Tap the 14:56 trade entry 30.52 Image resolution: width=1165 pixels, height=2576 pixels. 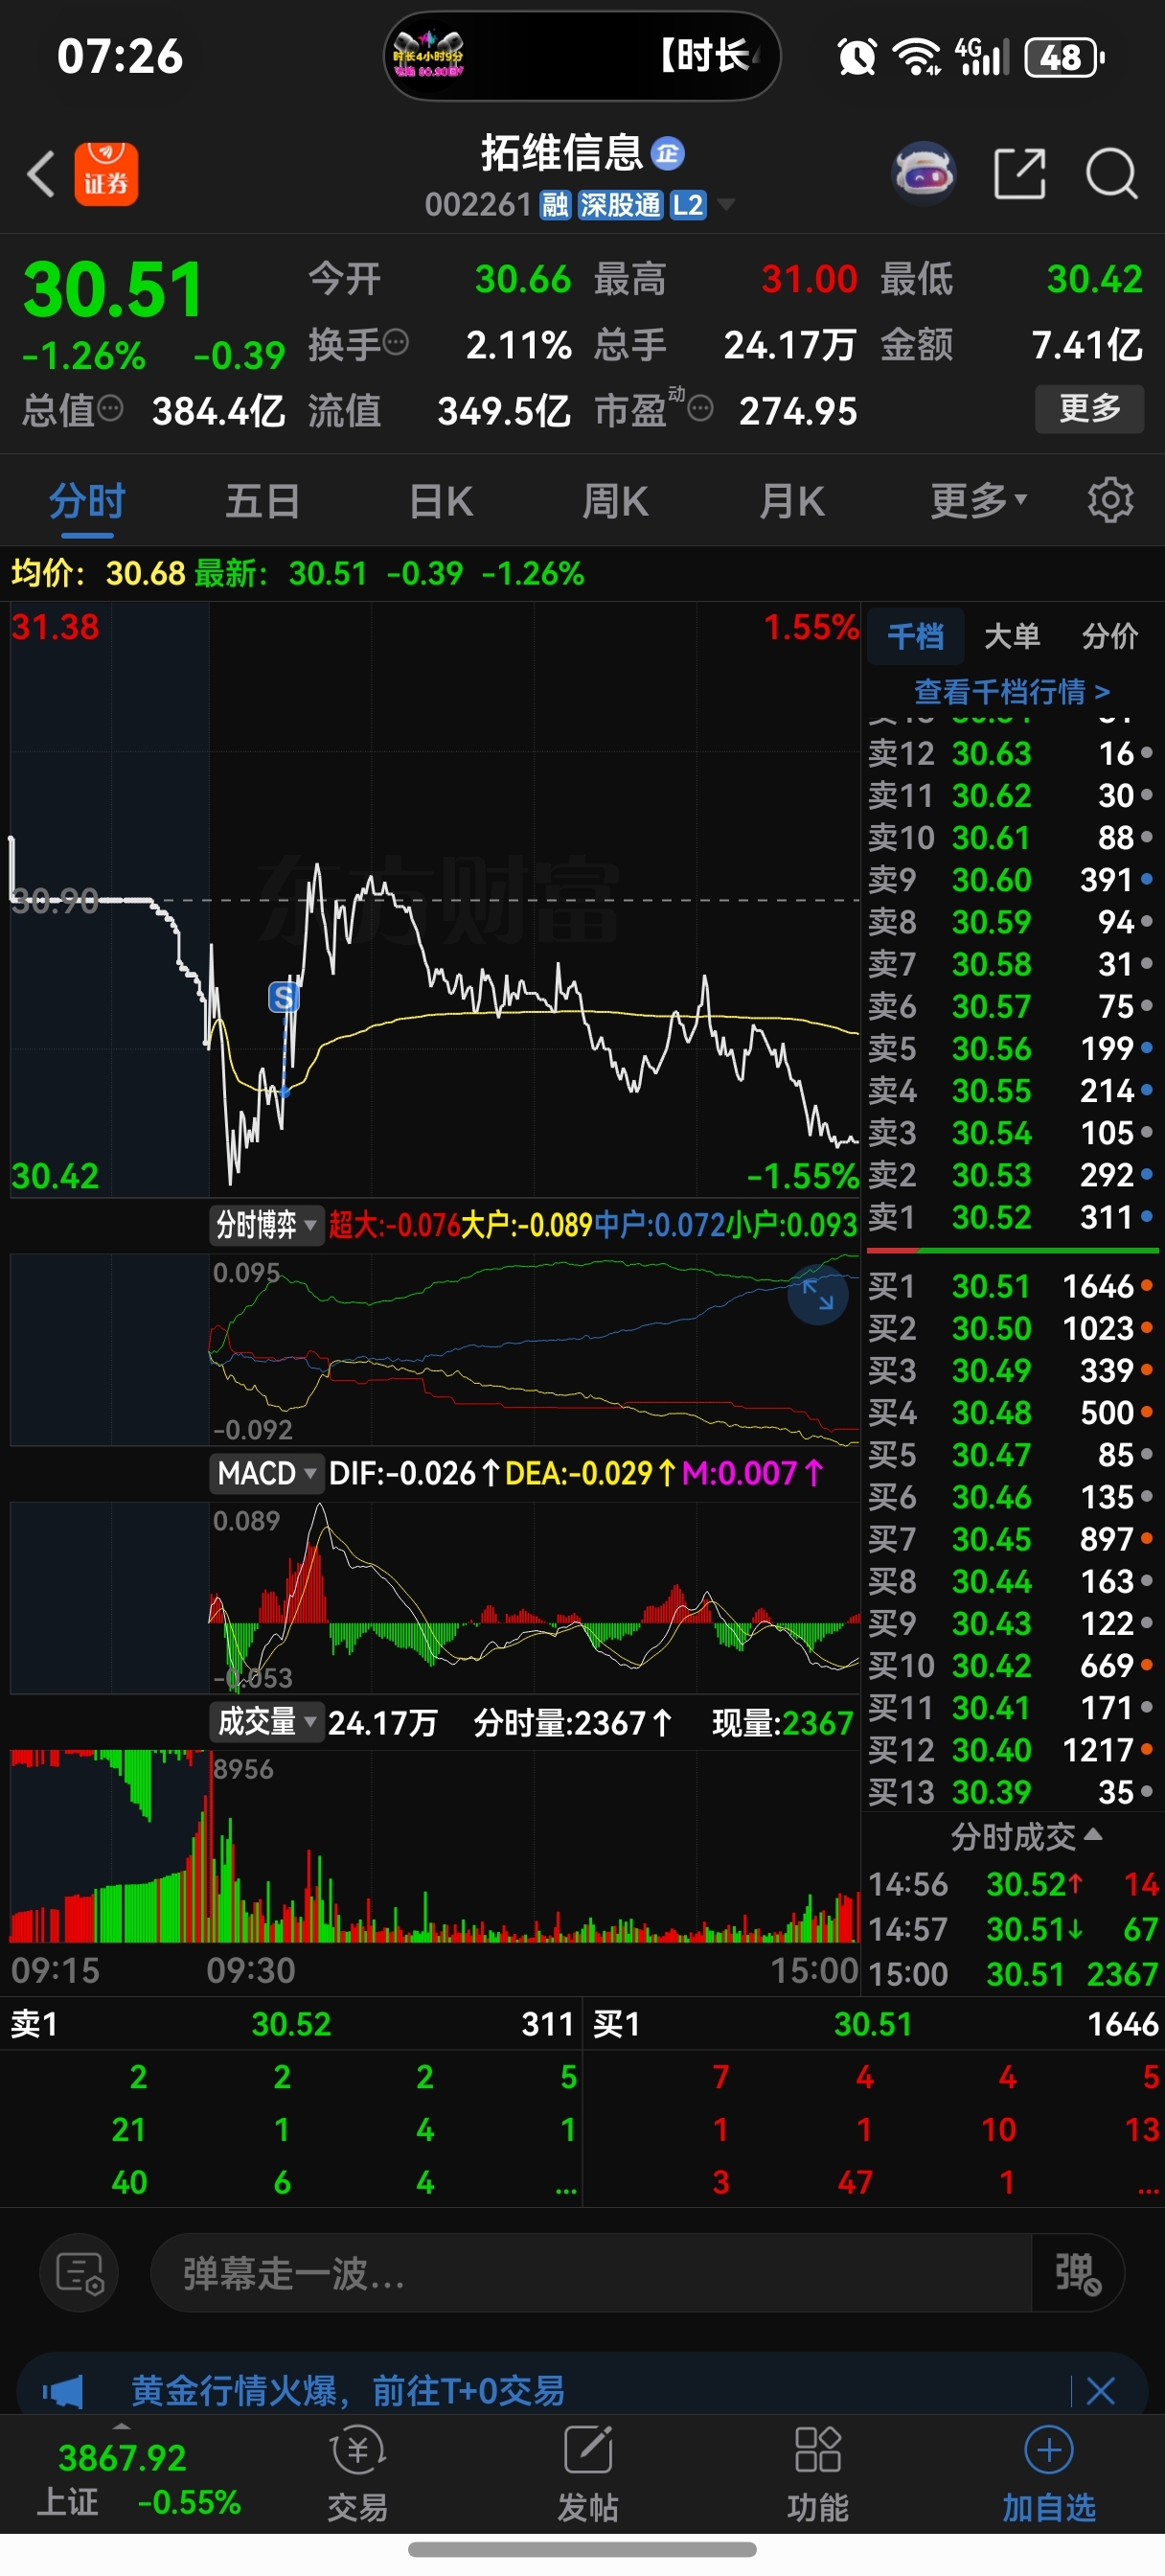click(1013, 1884)
